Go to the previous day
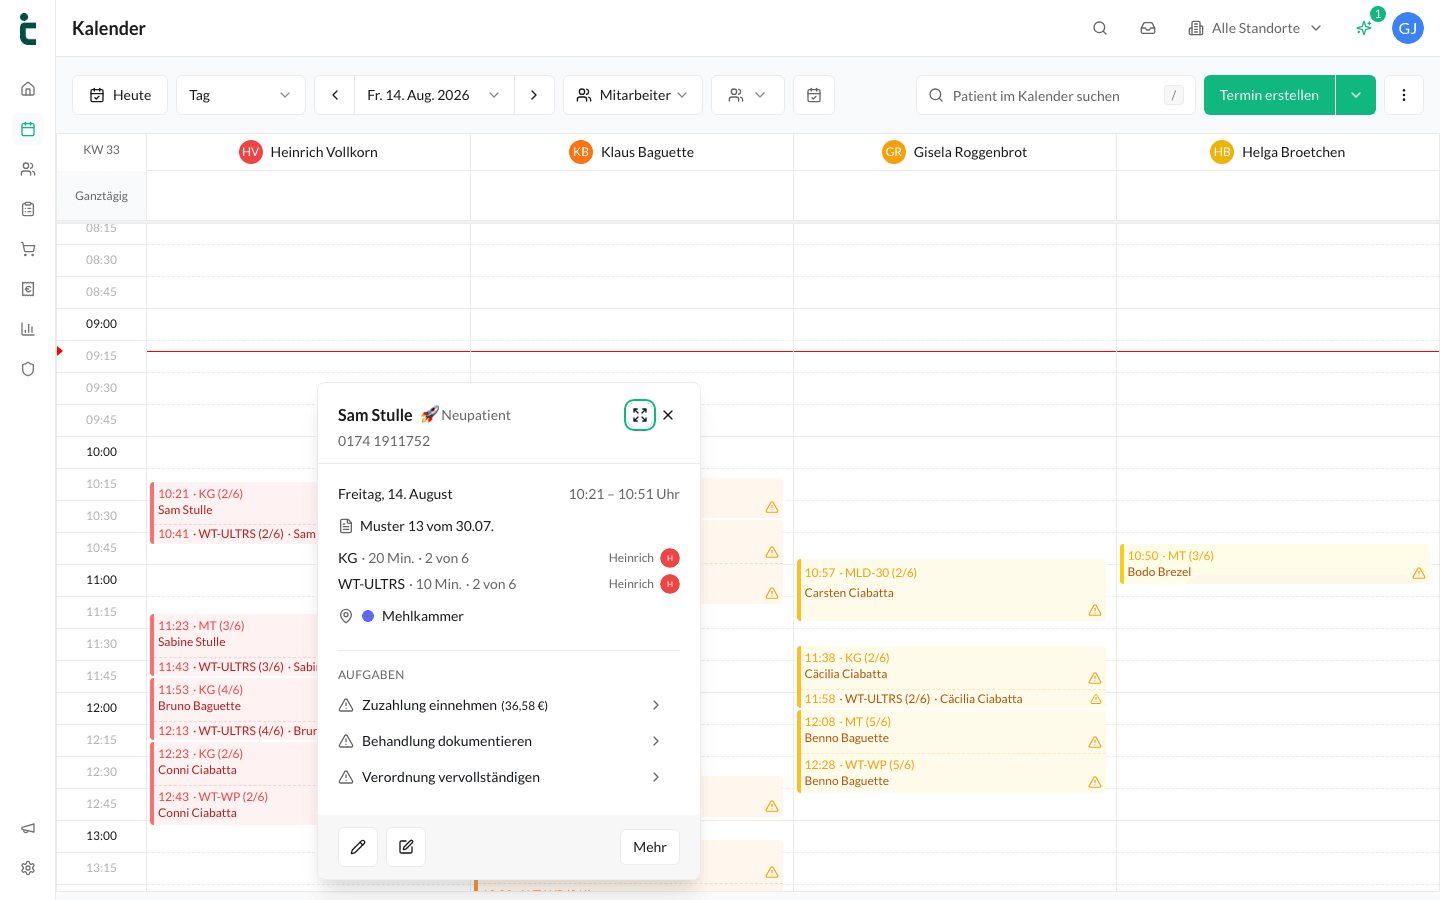 335,95
